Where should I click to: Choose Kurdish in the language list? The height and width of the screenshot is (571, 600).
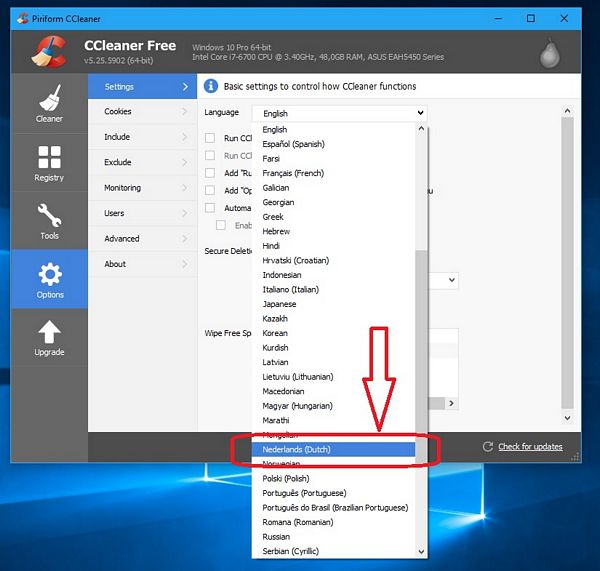tap(333, 347)
